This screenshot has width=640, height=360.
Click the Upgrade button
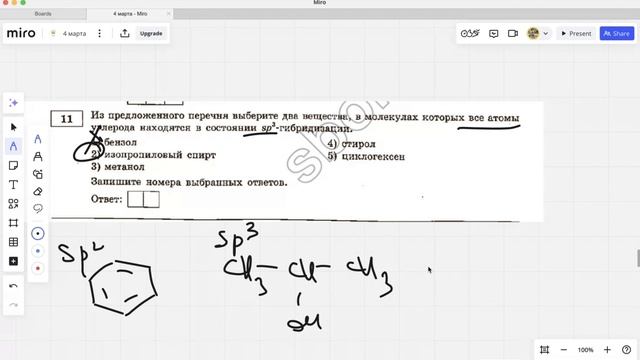tap(151, 33)
